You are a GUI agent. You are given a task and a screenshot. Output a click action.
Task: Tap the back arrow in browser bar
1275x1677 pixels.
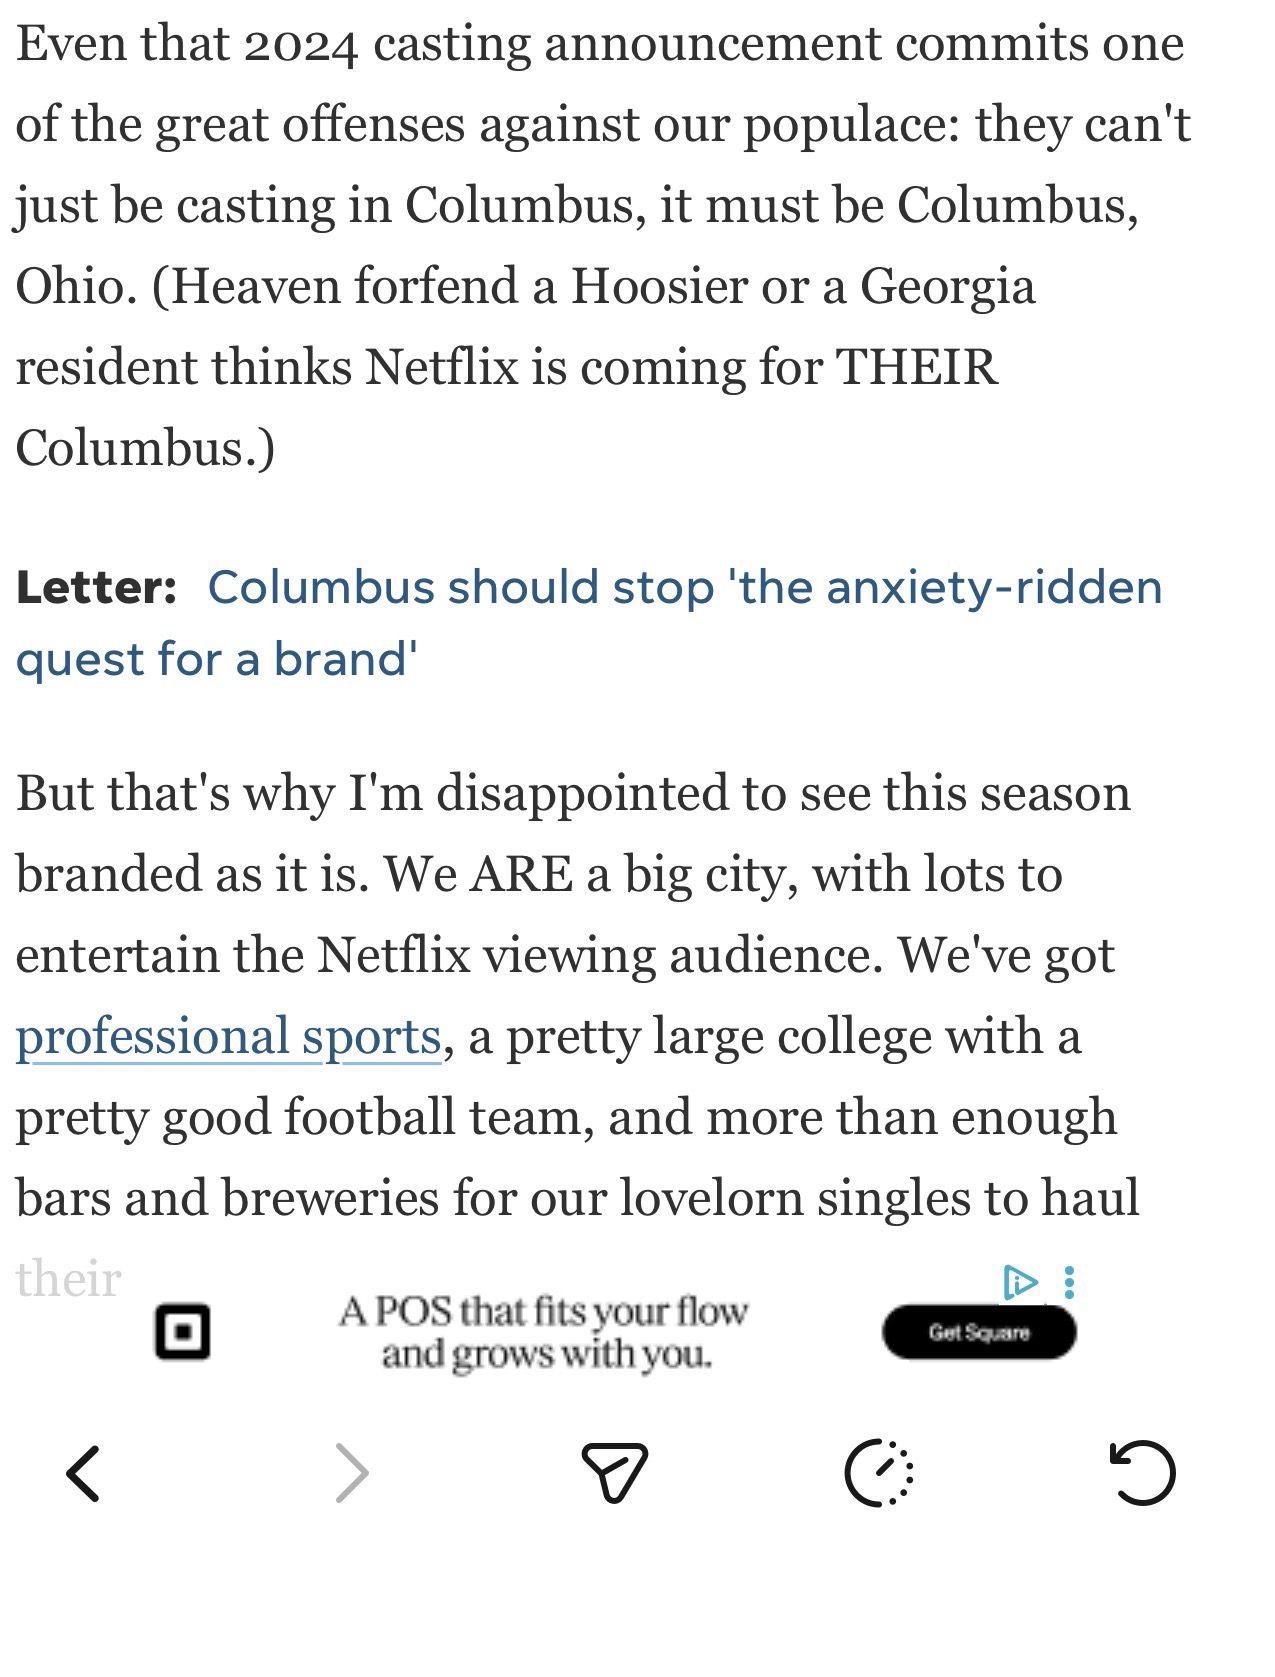coord(83,1473)
